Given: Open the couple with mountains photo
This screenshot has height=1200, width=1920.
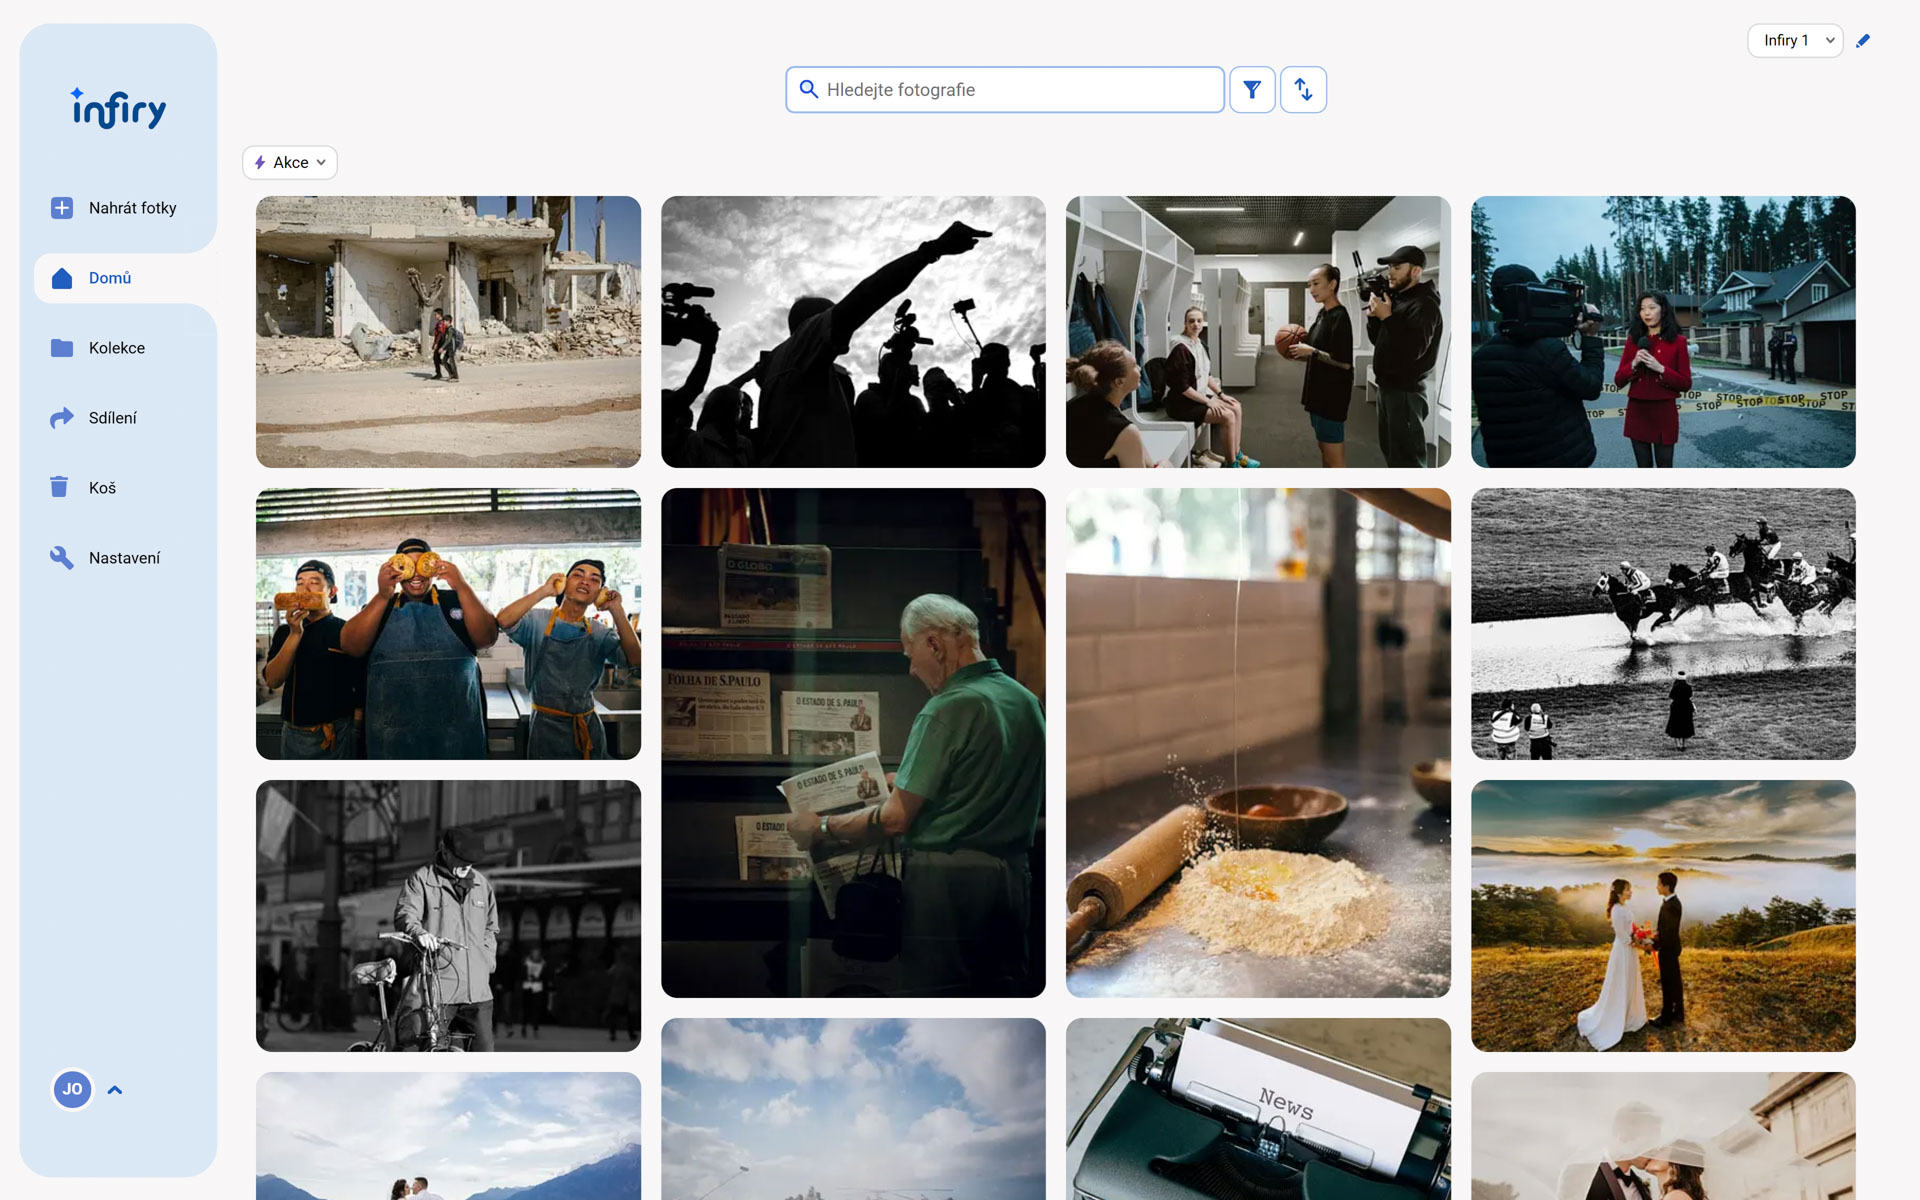Looking at the screenshot, I should (448, 1136).
